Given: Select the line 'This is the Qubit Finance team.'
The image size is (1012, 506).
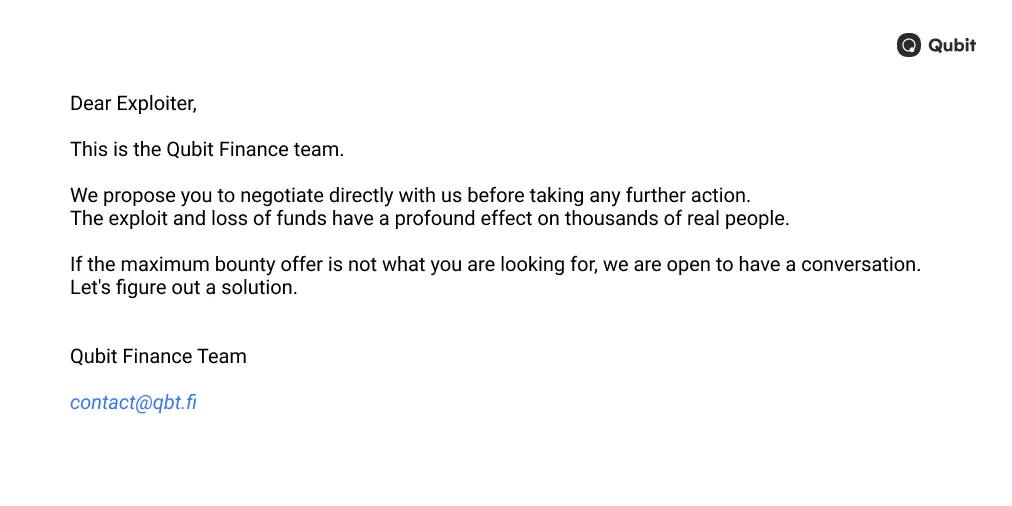Looking at the screenshot, I should [x=207, y=150].
